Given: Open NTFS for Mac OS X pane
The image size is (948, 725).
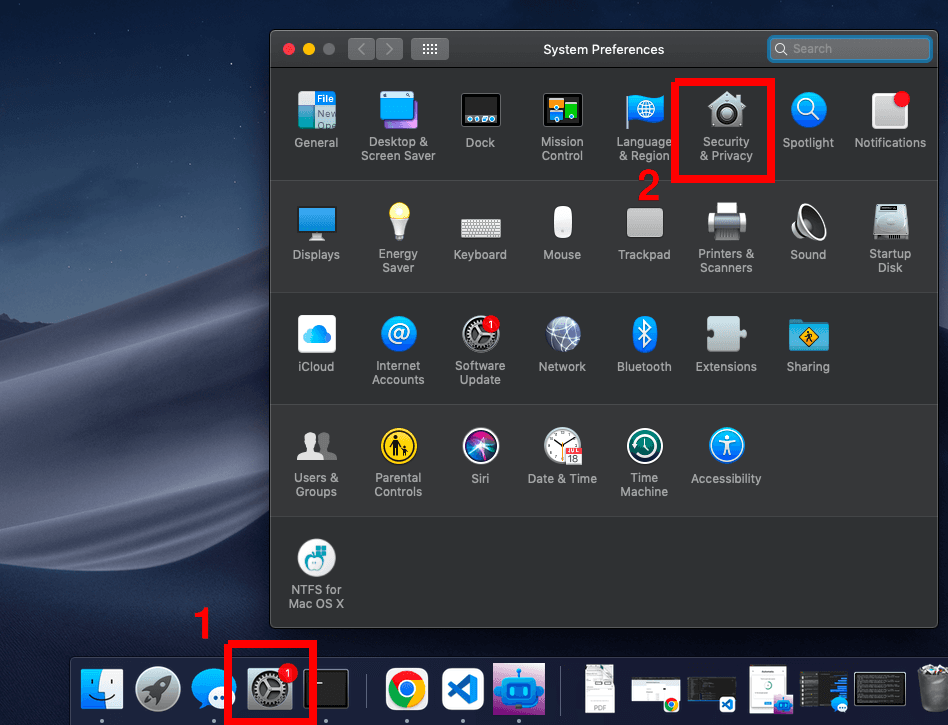Looking at the screenshot, I should tap(316, 574).
